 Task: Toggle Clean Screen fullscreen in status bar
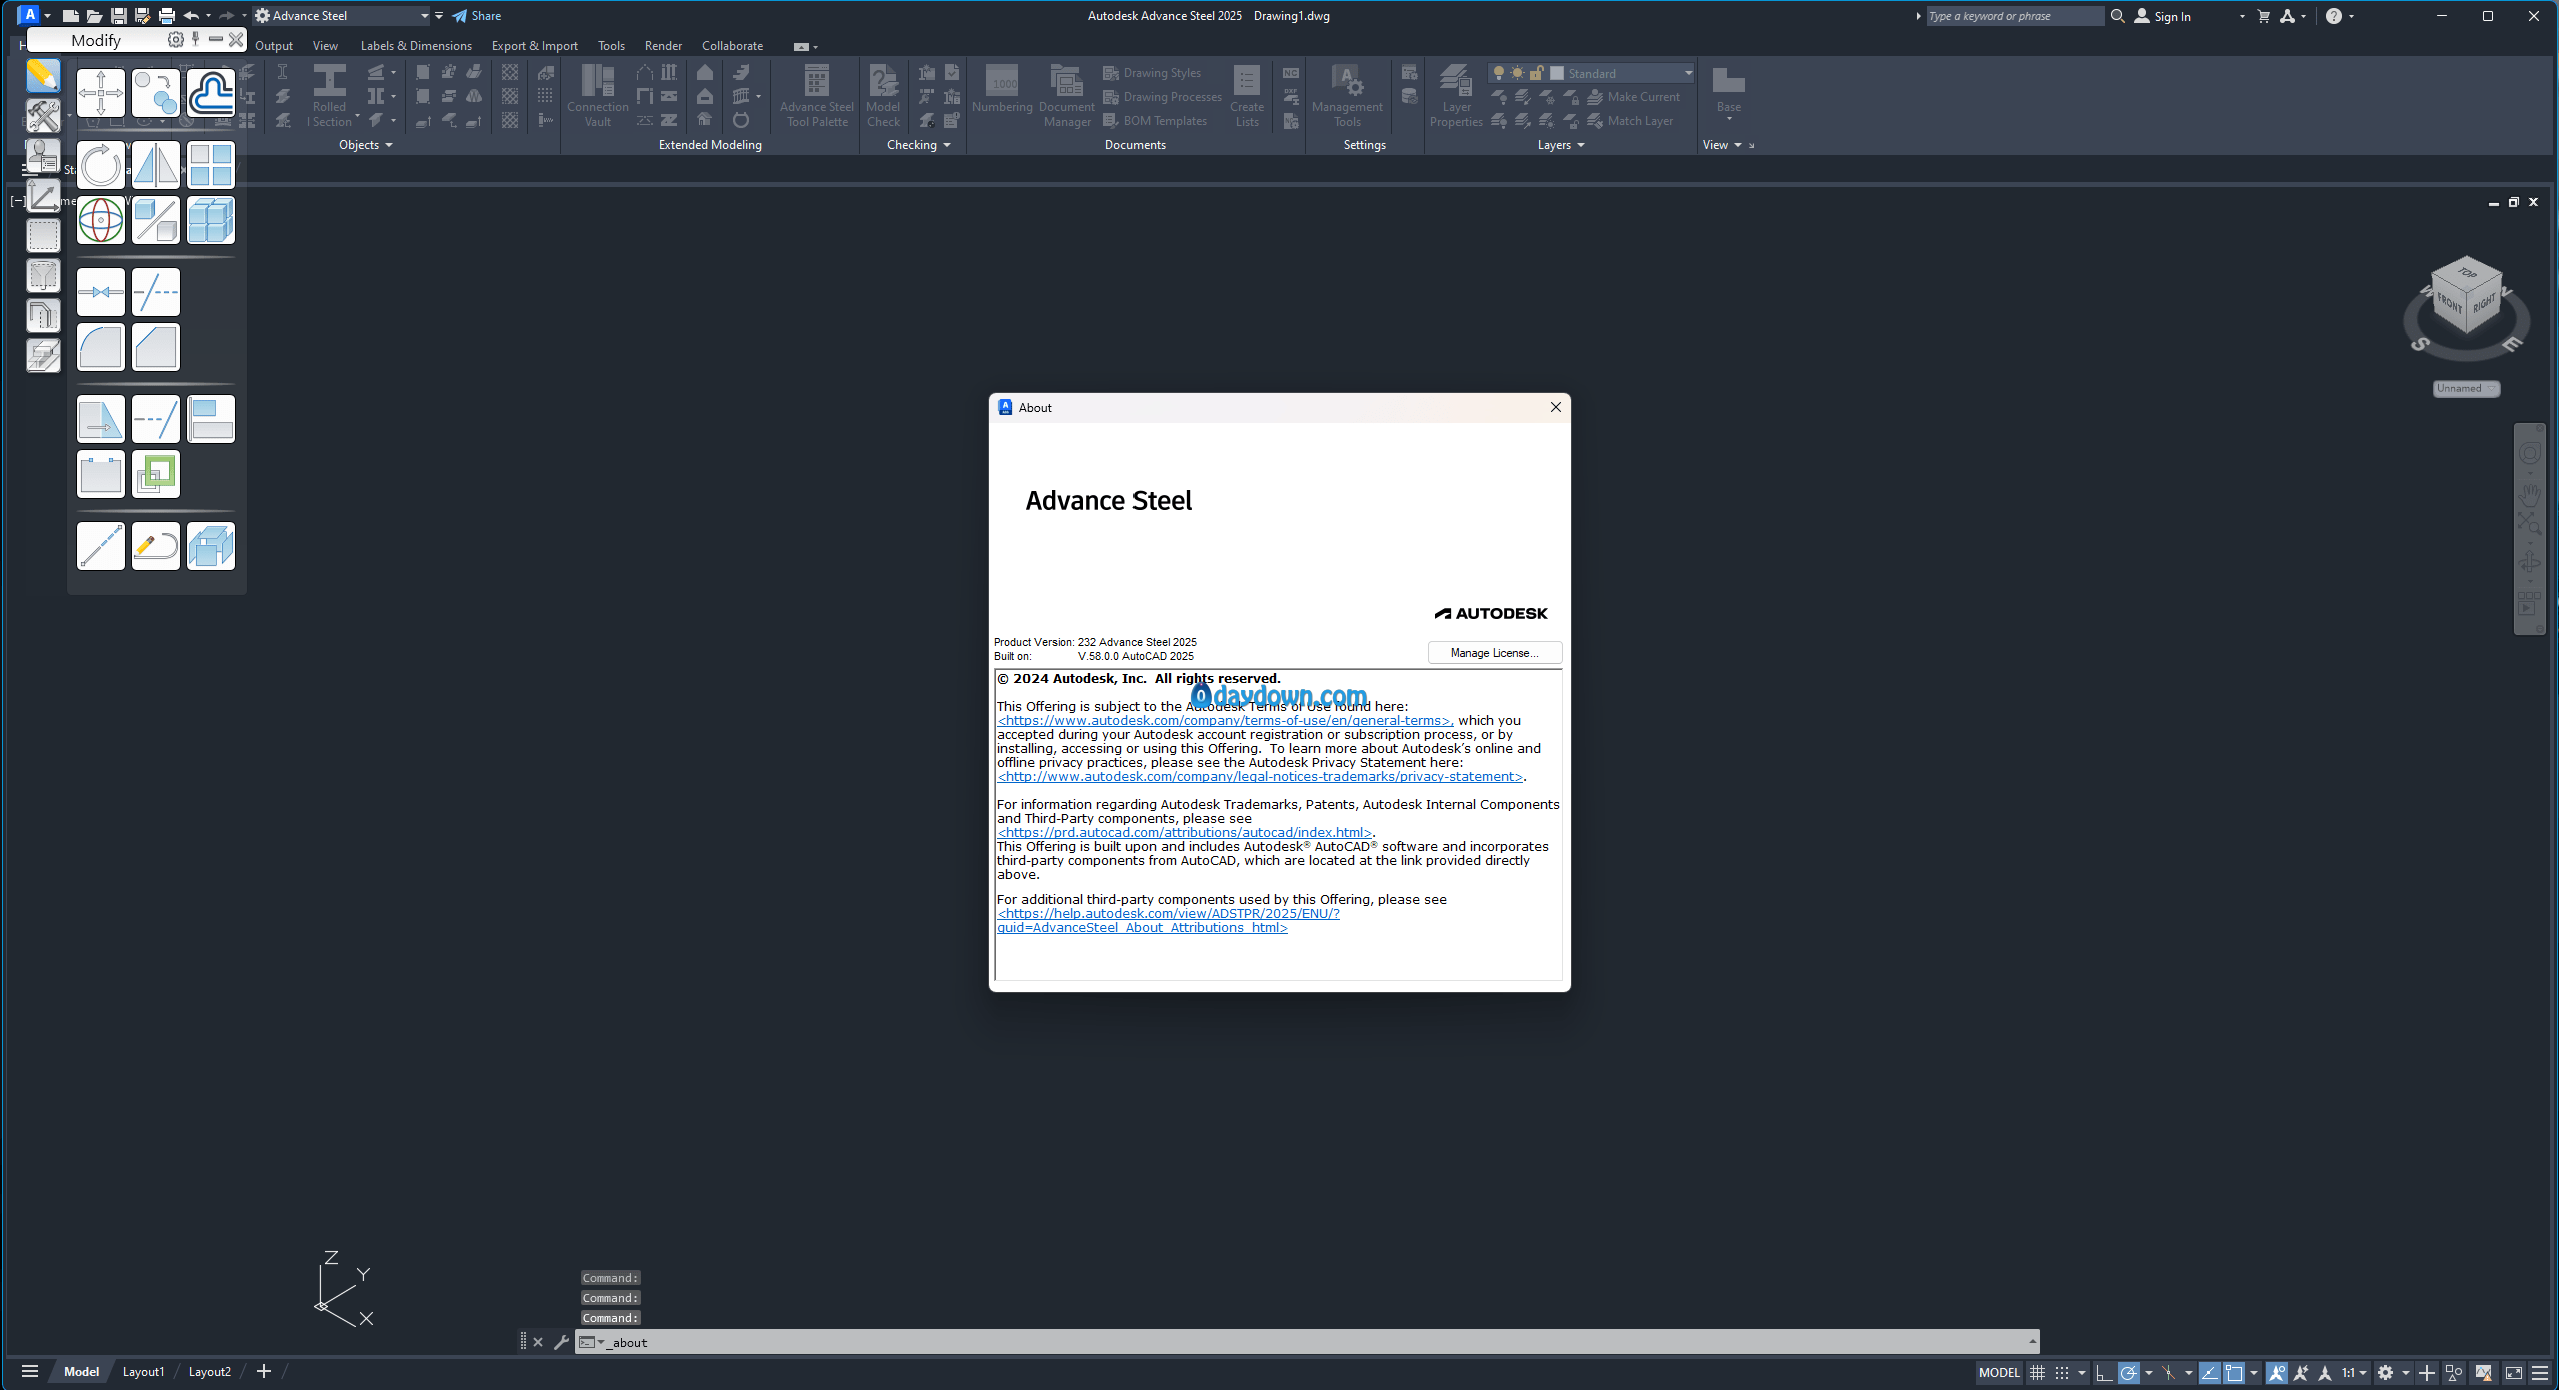click(2513, 1372)
